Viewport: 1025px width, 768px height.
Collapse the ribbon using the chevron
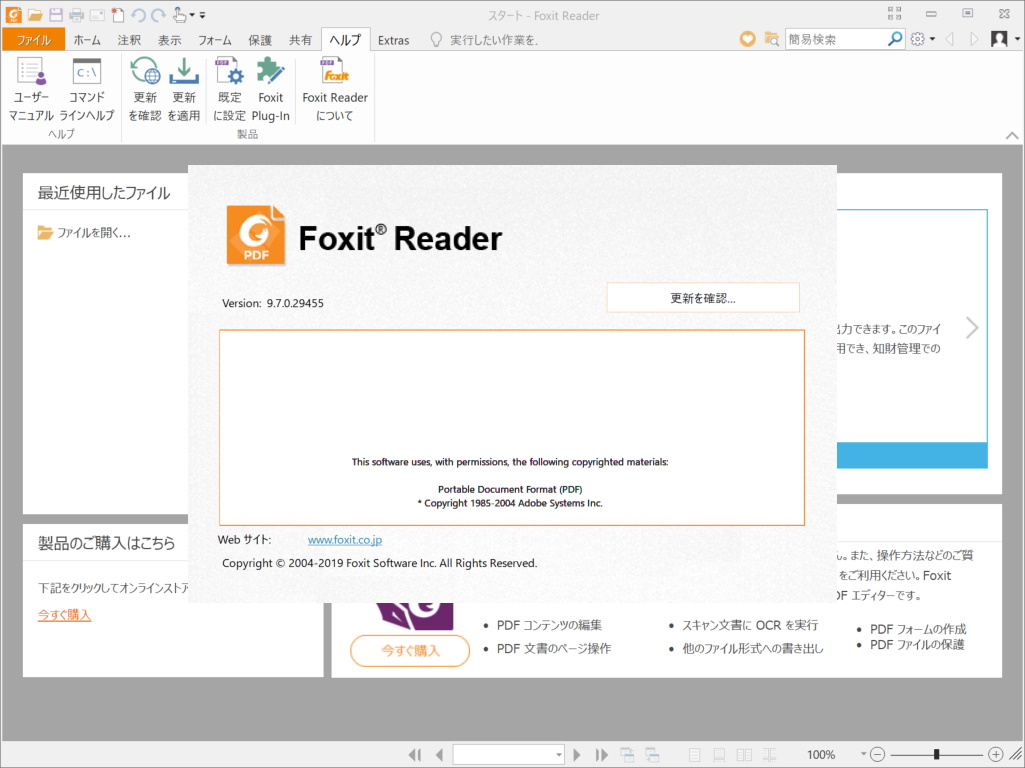(x=1011, y=134)
